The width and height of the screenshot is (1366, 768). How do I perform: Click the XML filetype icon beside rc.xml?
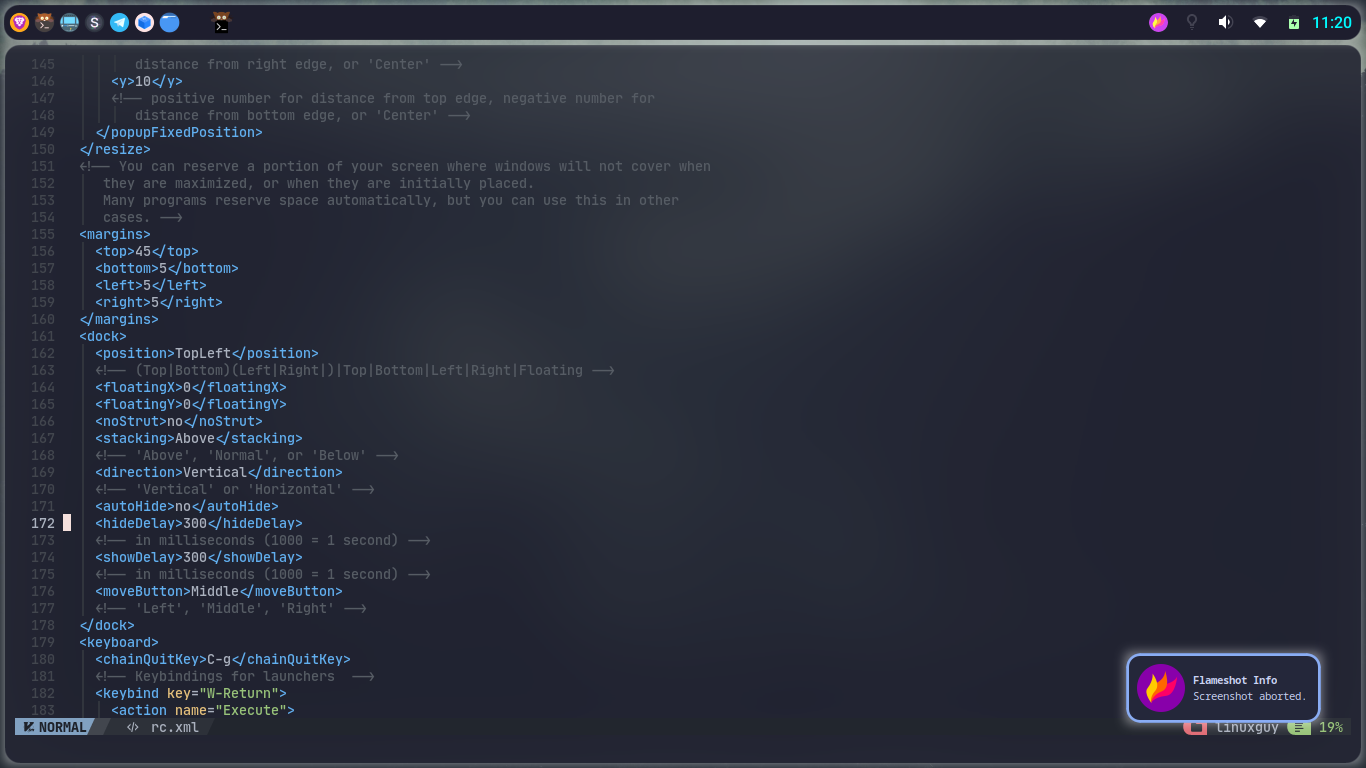pos(132,727)
